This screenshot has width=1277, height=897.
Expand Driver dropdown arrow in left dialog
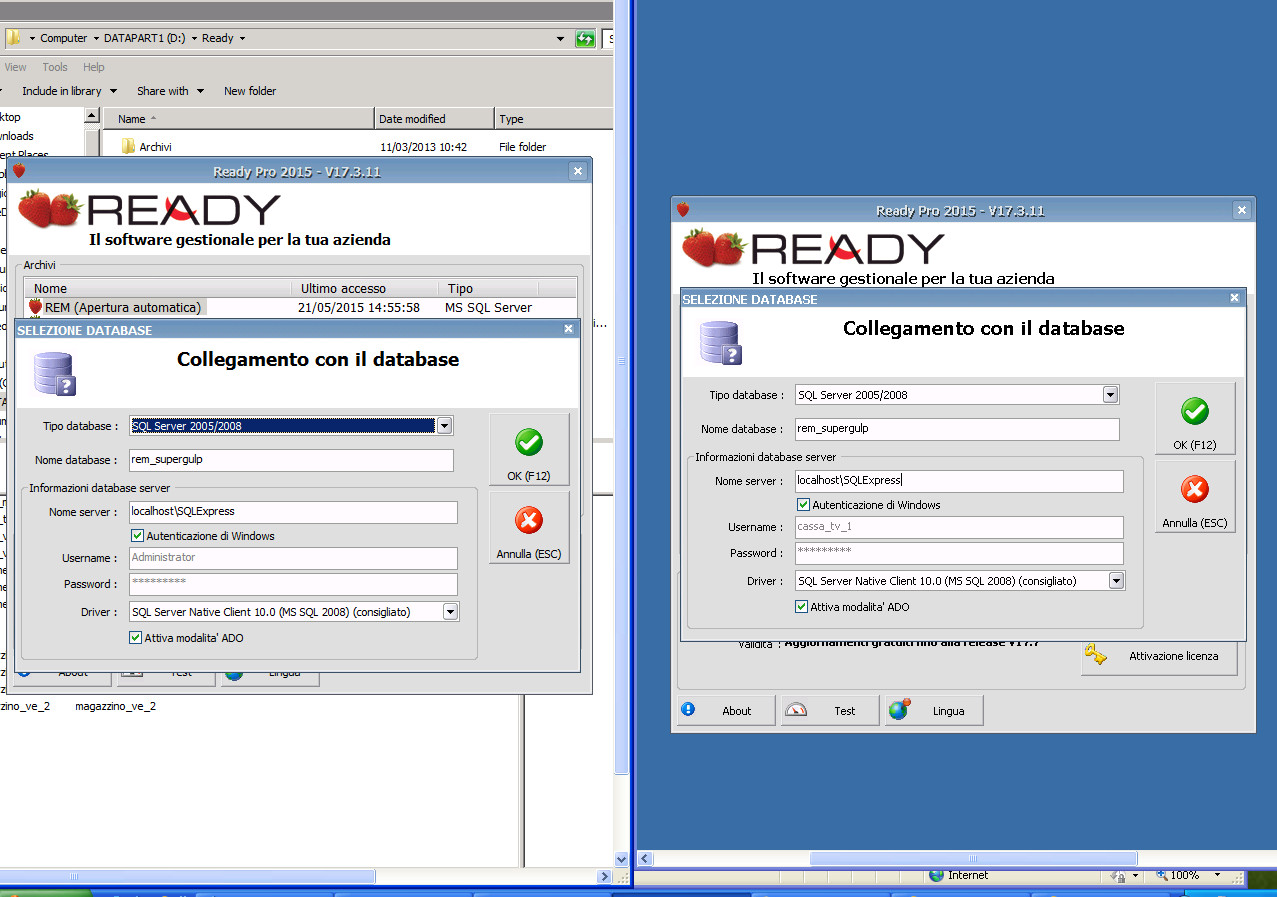point(450,612)
